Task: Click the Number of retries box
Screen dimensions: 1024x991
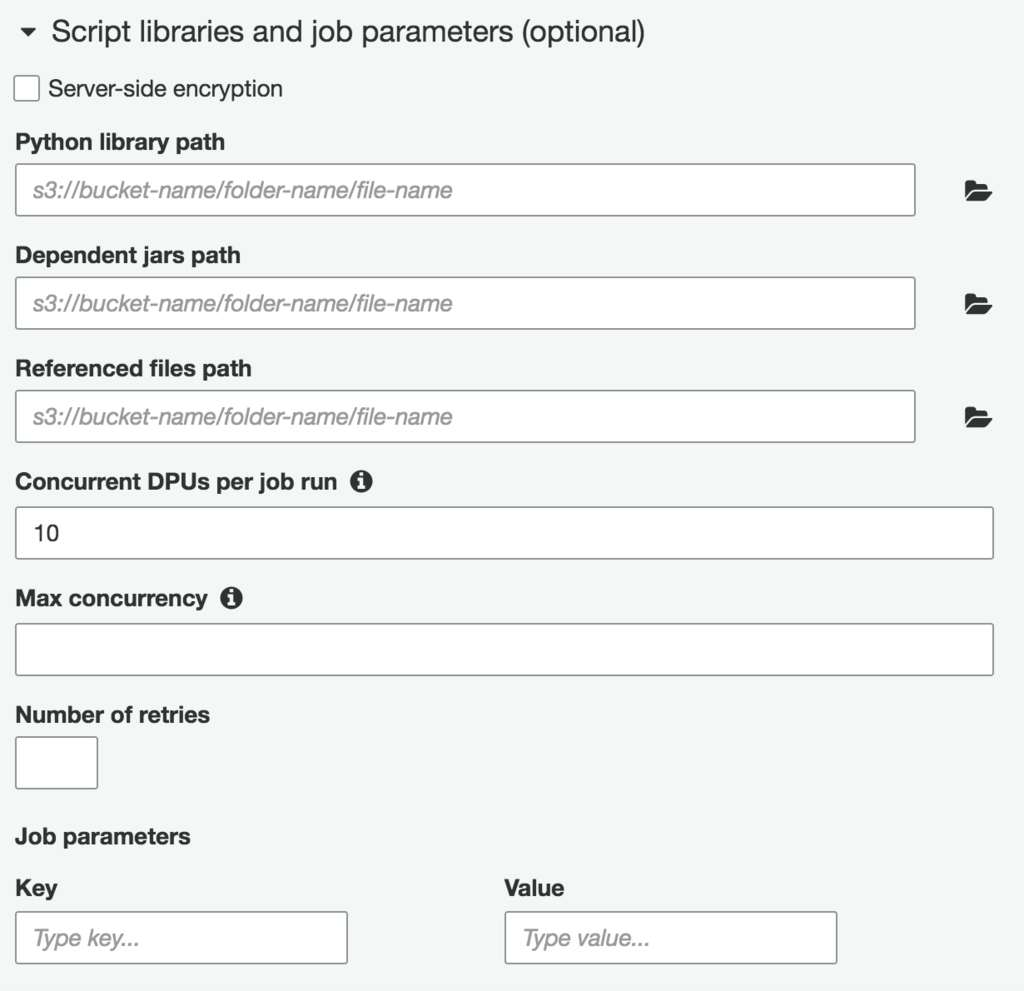Action: [x=57, y=763]
